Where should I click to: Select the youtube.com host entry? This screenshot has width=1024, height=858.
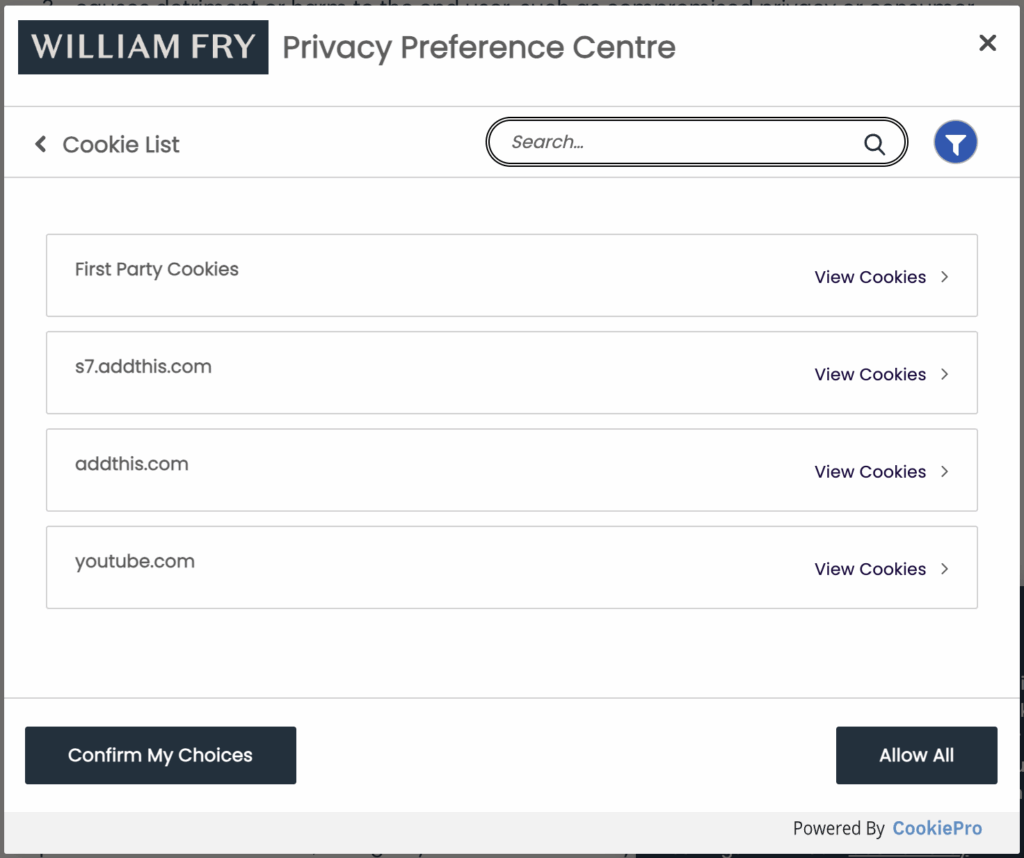click(x=135, y=561)
